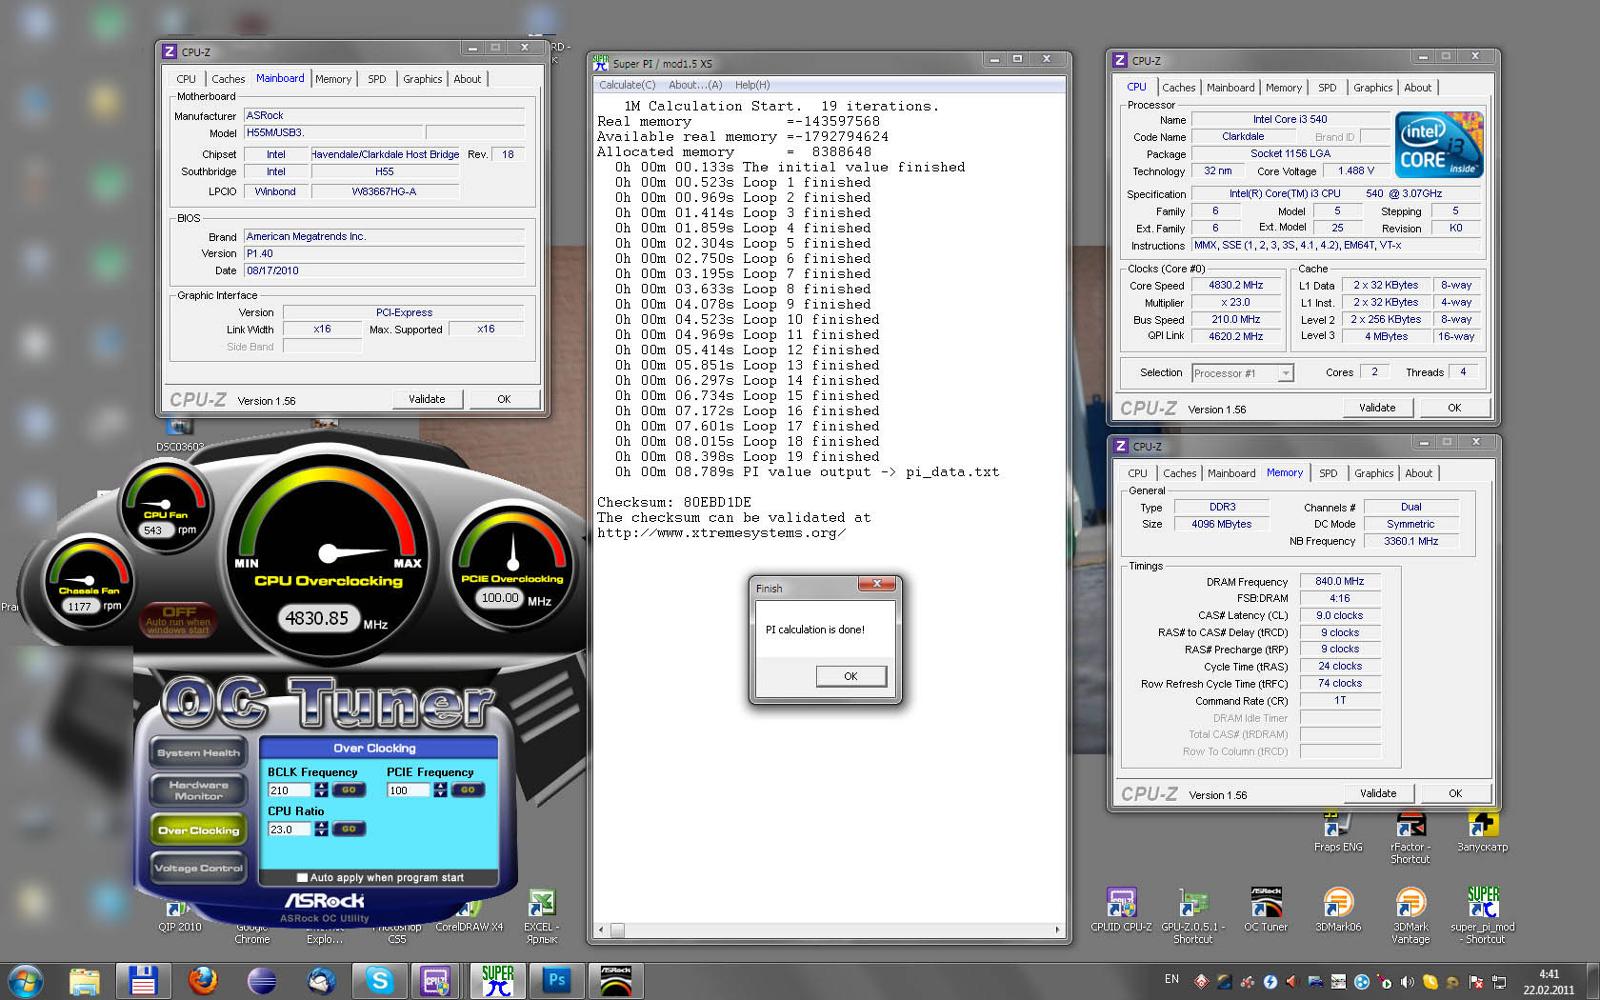Open the About...(A) menu in Super PI
1600x1000 pixels.
[x=695, y=85]
